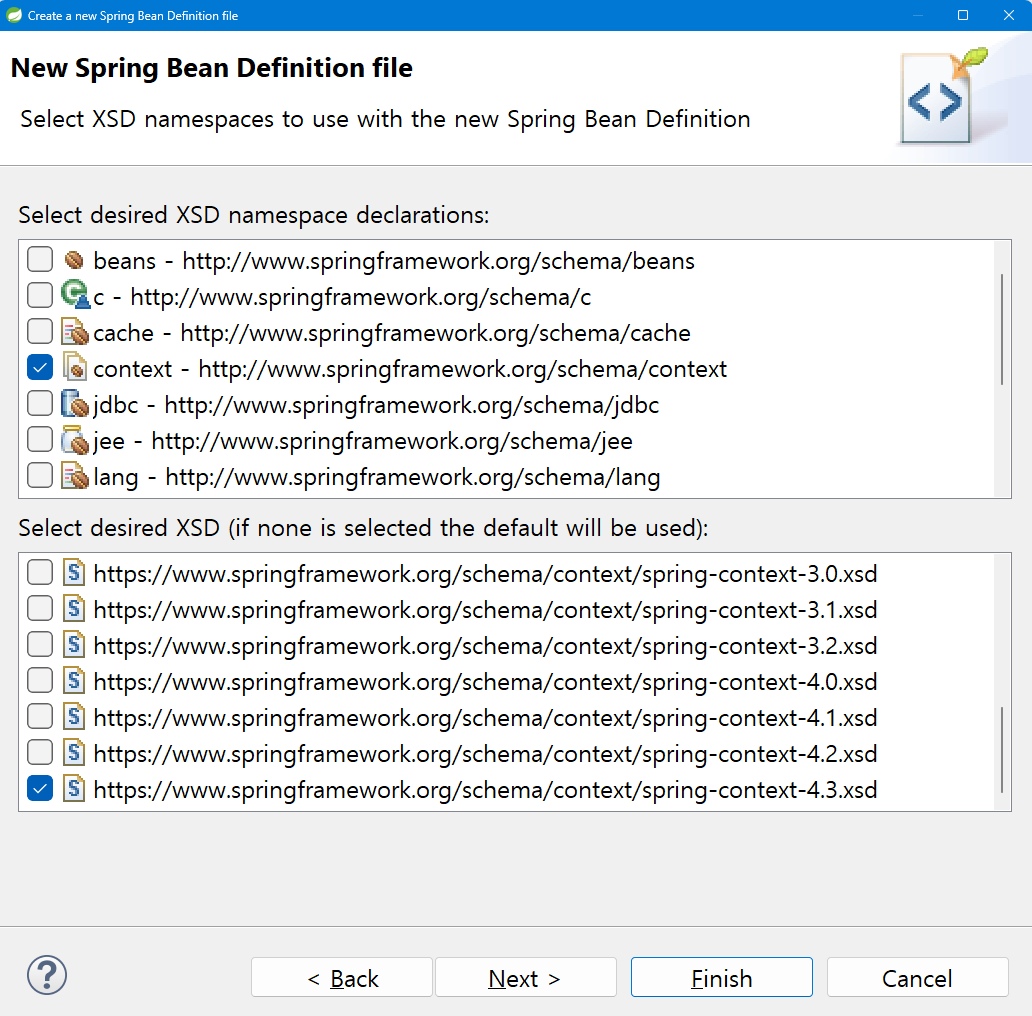Open help via the question mark icon

click(47, 975)
